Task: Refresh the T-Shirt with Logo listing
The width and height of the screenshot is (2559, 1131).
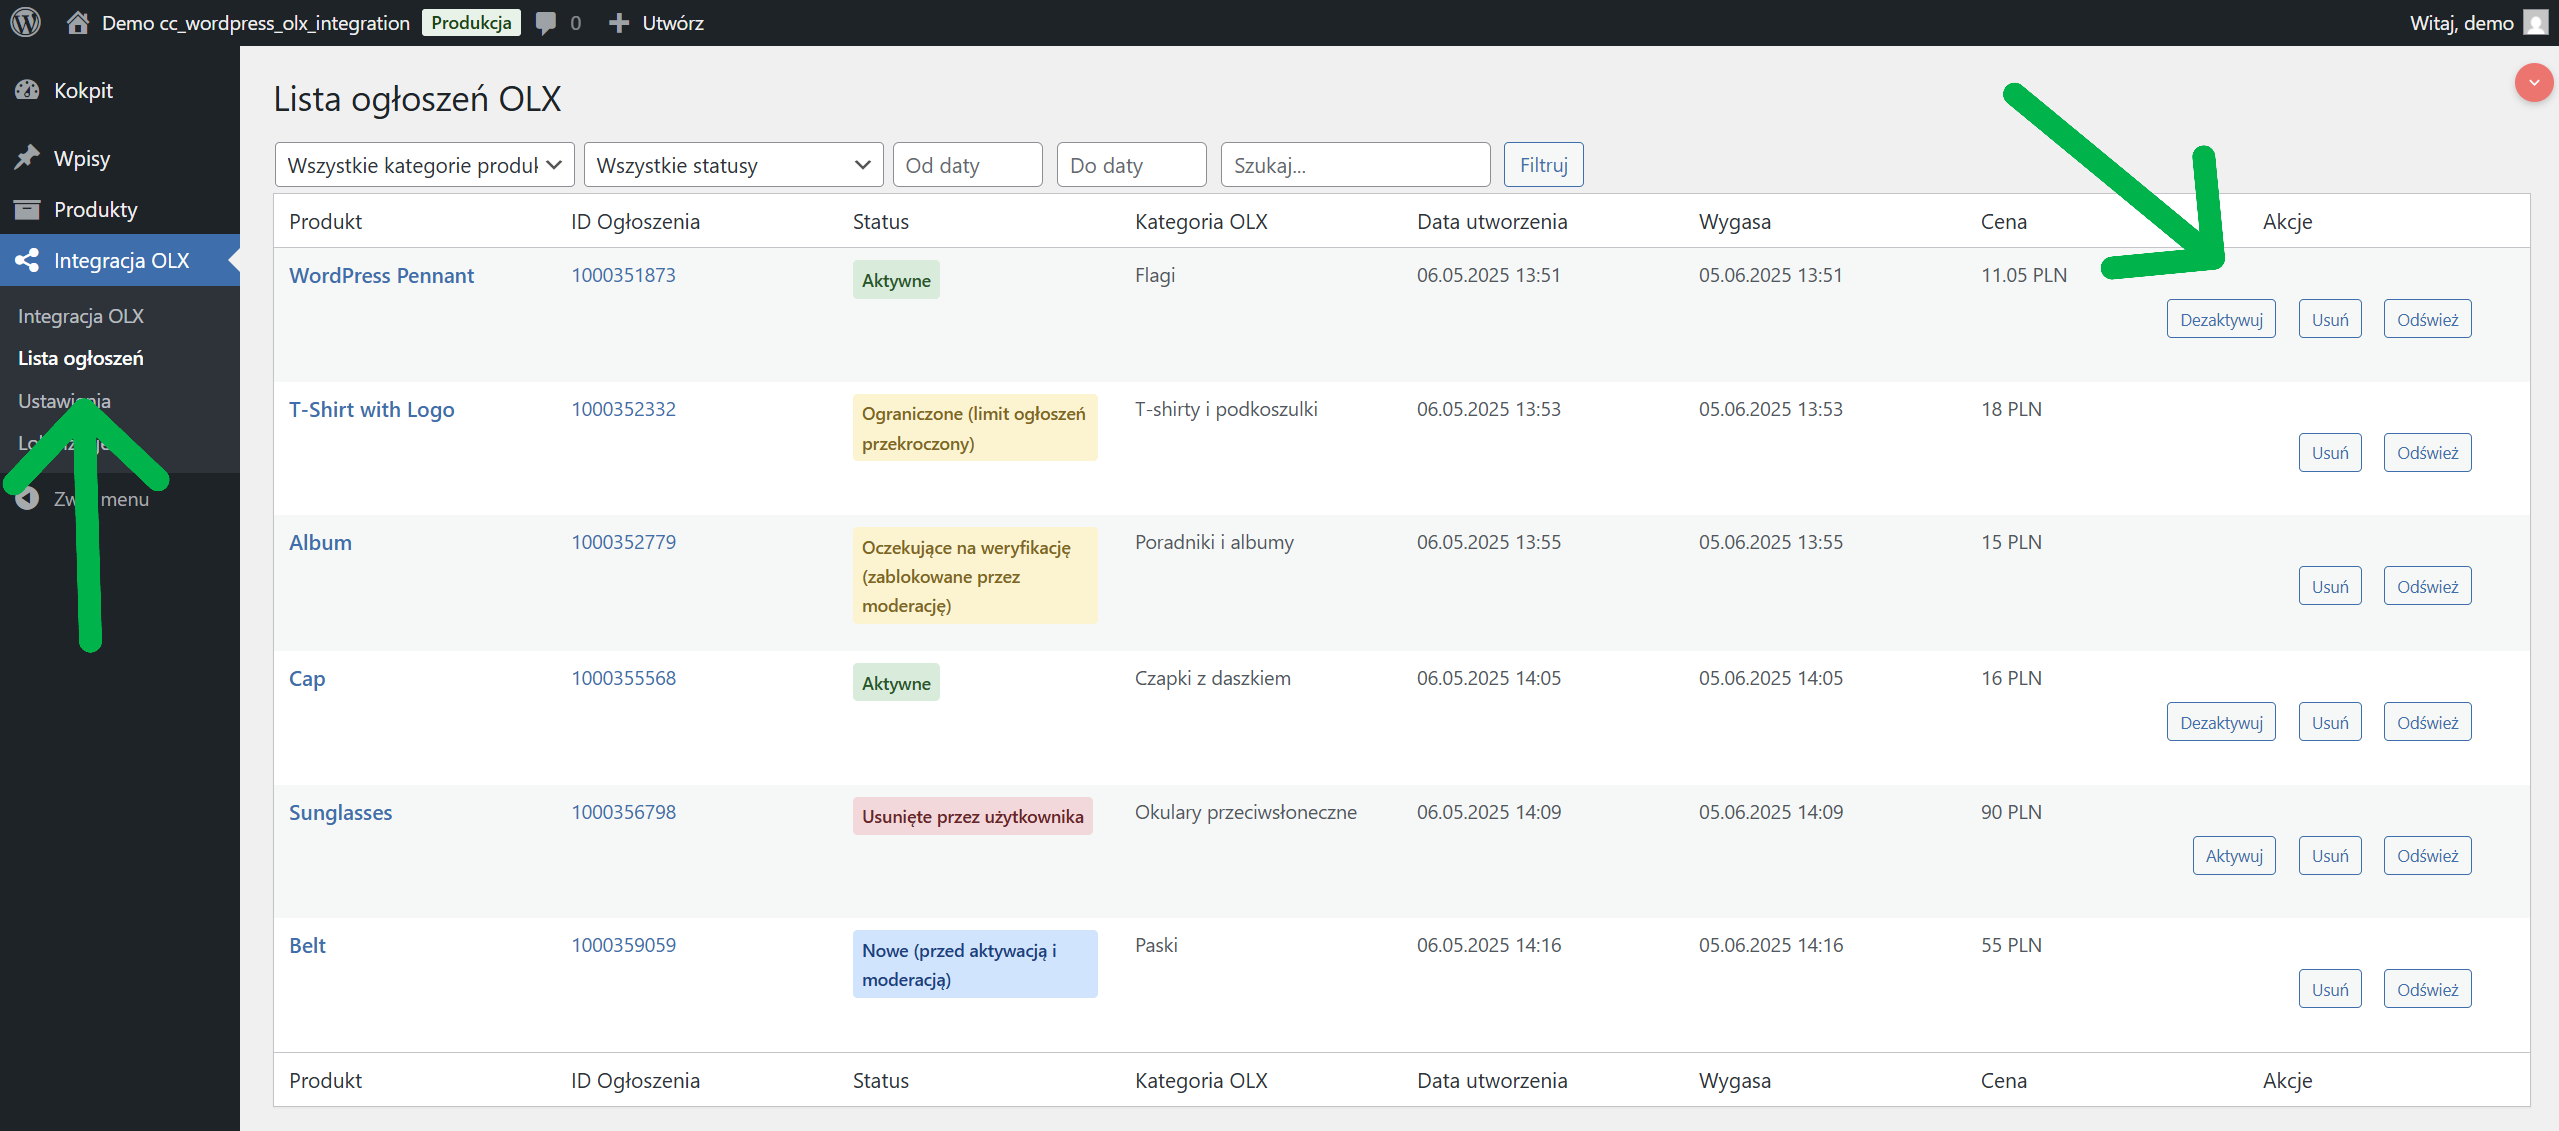Action: click(2427, 453)
